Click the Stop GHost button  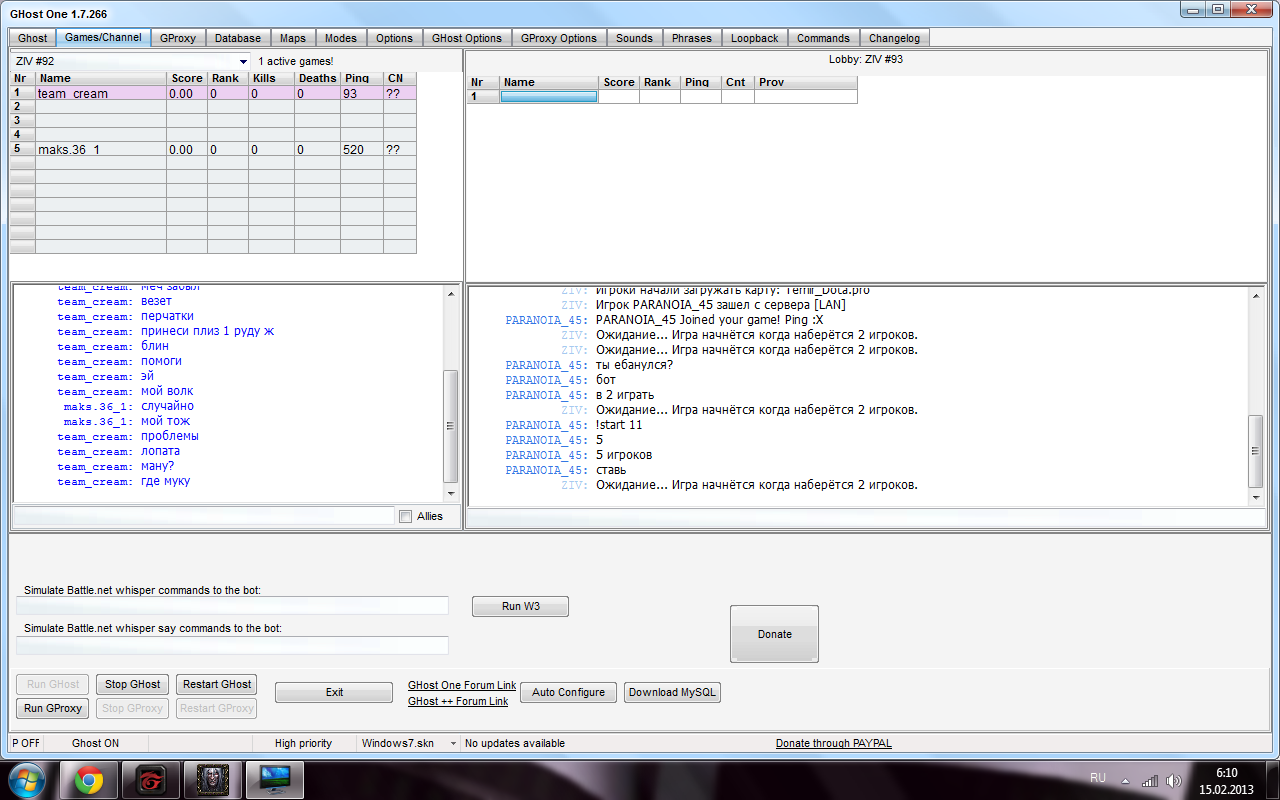pos(133,684)
